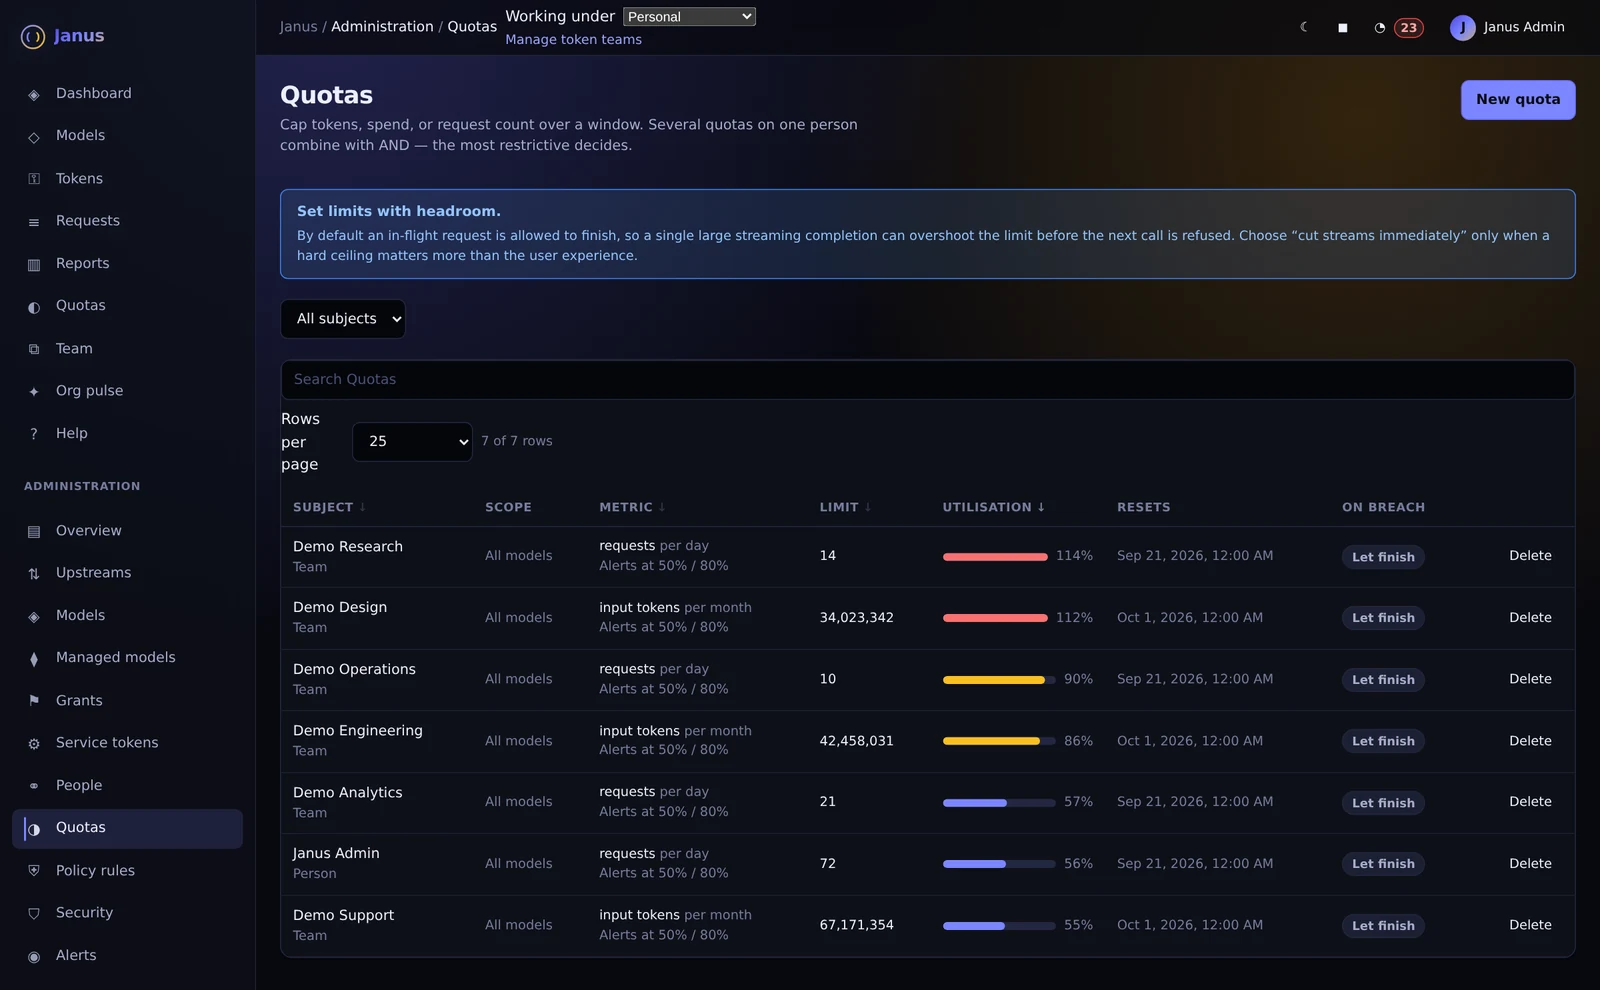Viewport: 1600px width, 990px height.
Task: Delete the Demo Design quota
Action: (1530, 618)
